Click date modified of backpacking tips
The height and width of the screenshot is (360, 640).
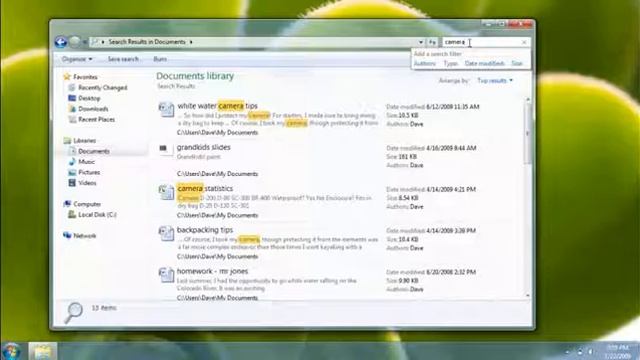coord(451,231)
